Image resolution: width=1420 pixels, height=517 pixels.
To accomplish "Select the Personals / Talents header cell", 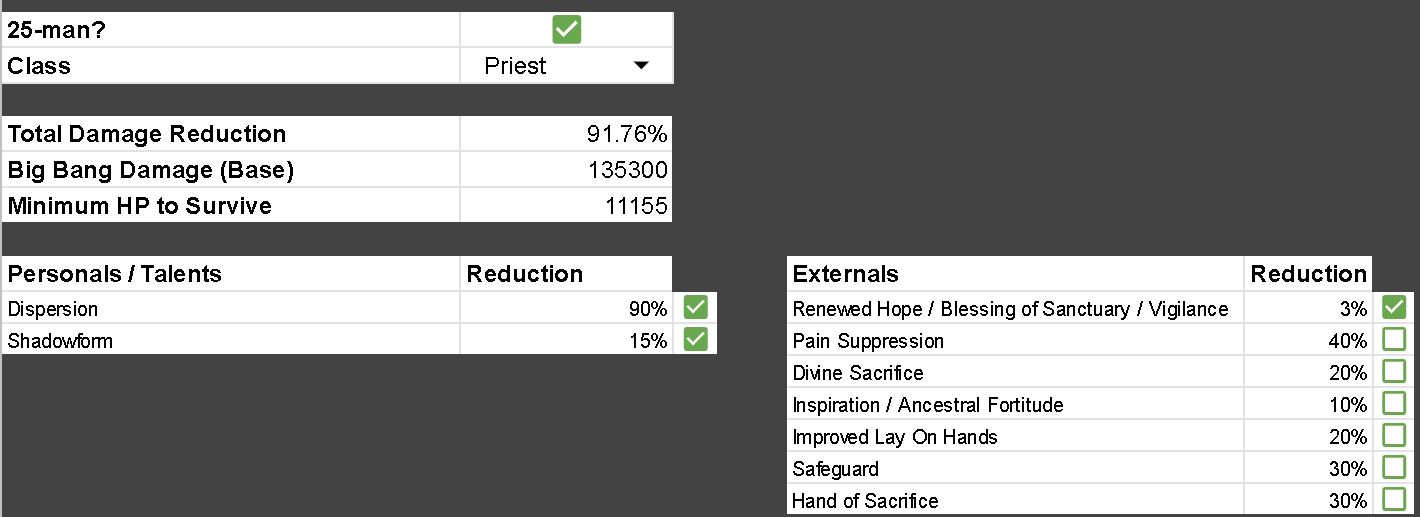I will pyautogui.click(x=231, y=274).
